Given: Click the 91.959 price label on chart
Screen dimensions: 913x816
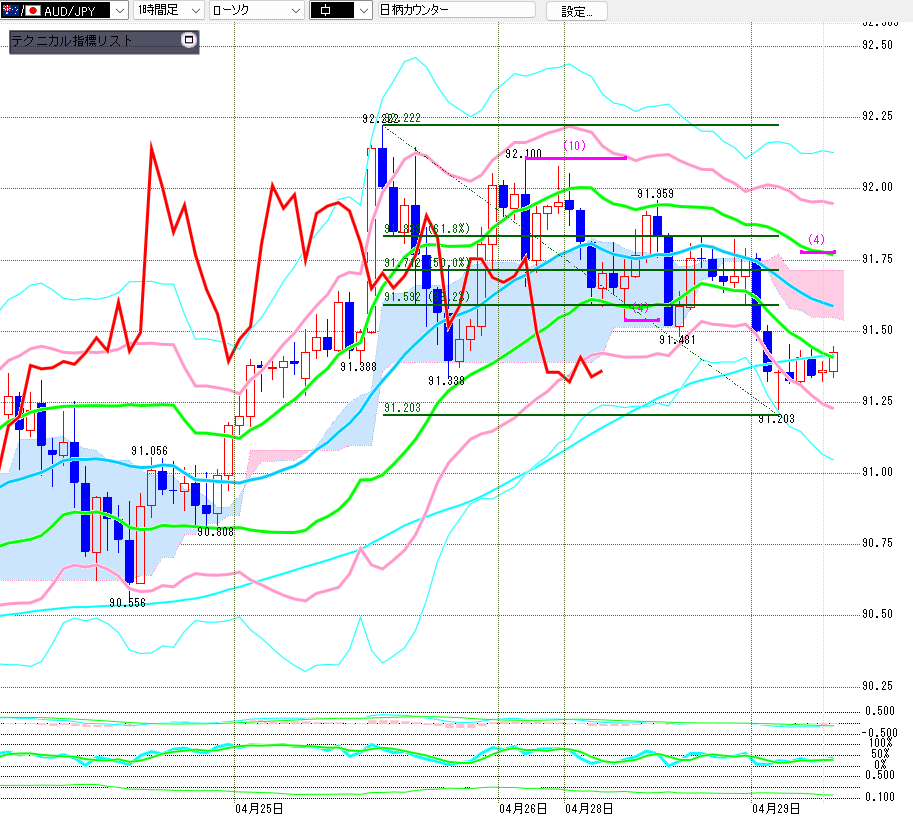Looking at the screenshot, I should click(655, 194).
